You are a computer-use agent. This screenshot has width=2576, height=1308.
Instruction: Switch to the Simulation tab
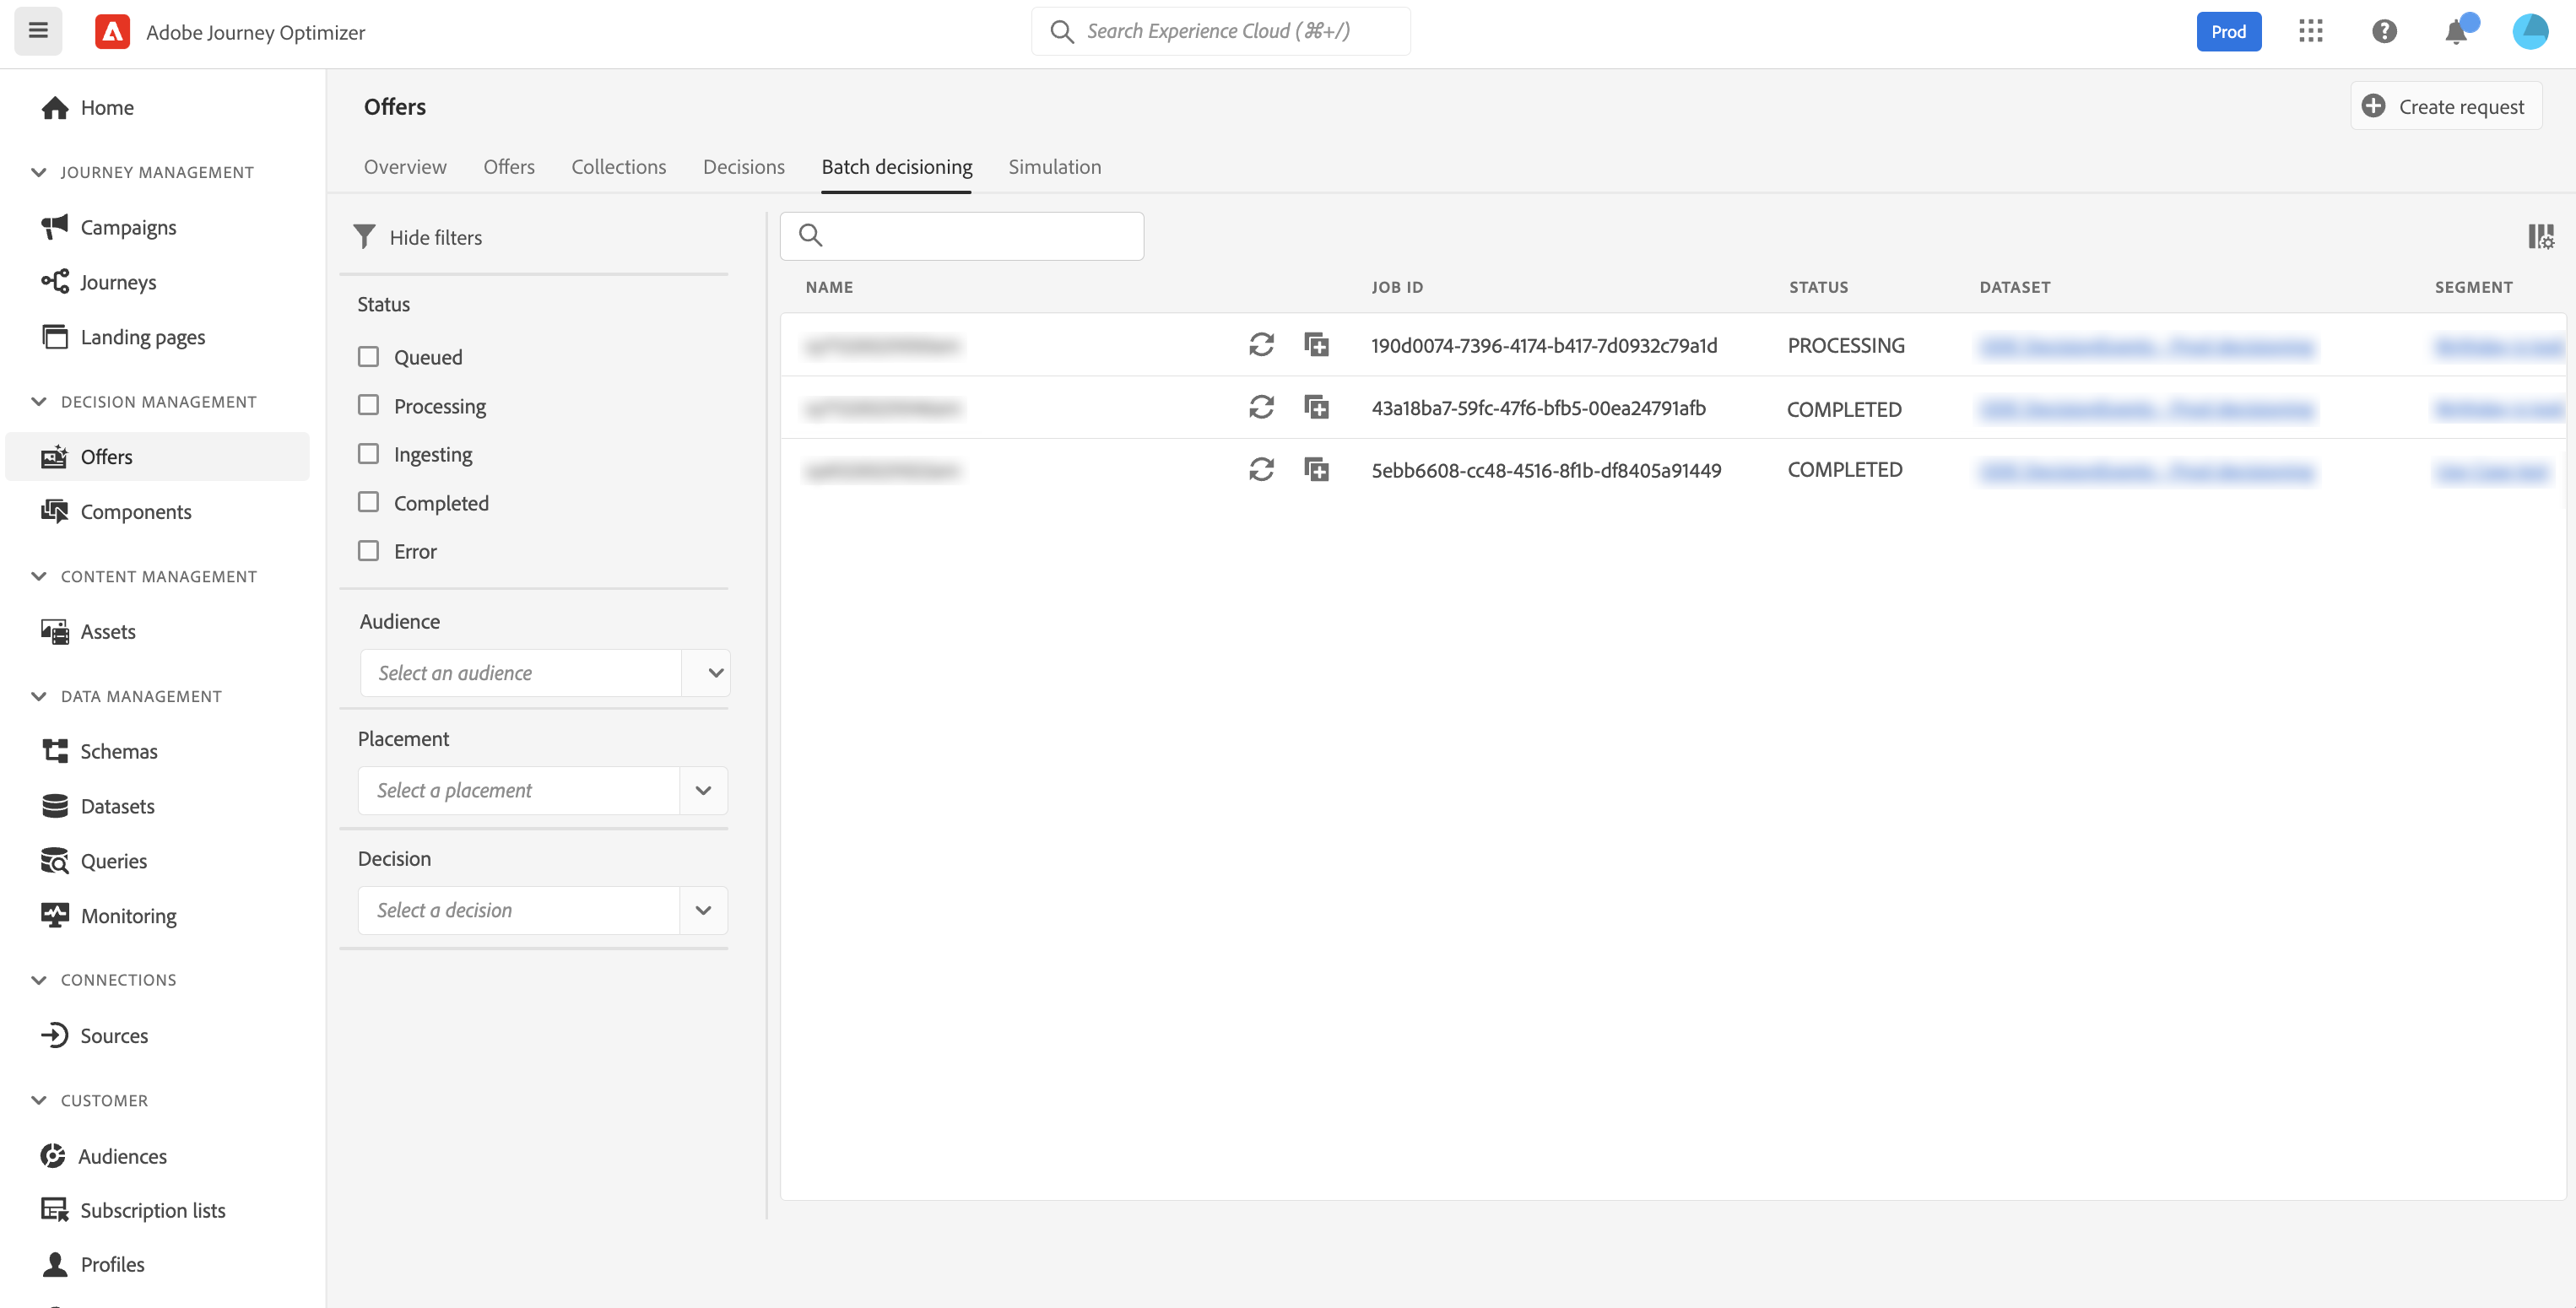tap(1054, 167)
